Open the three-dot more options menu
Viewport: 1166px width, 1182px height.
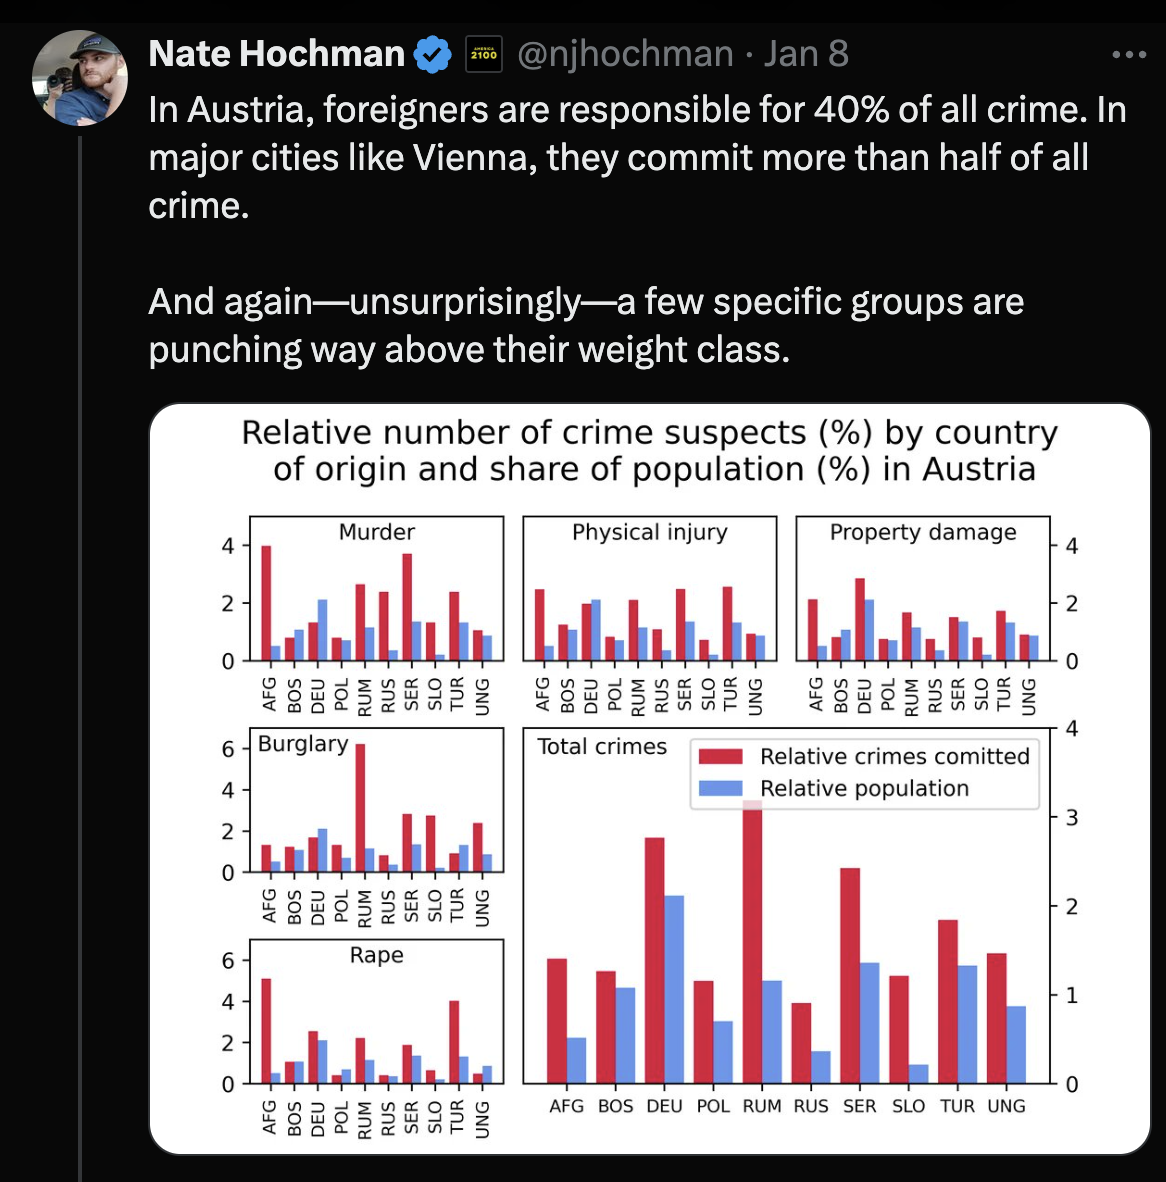tap(1128, 54)
